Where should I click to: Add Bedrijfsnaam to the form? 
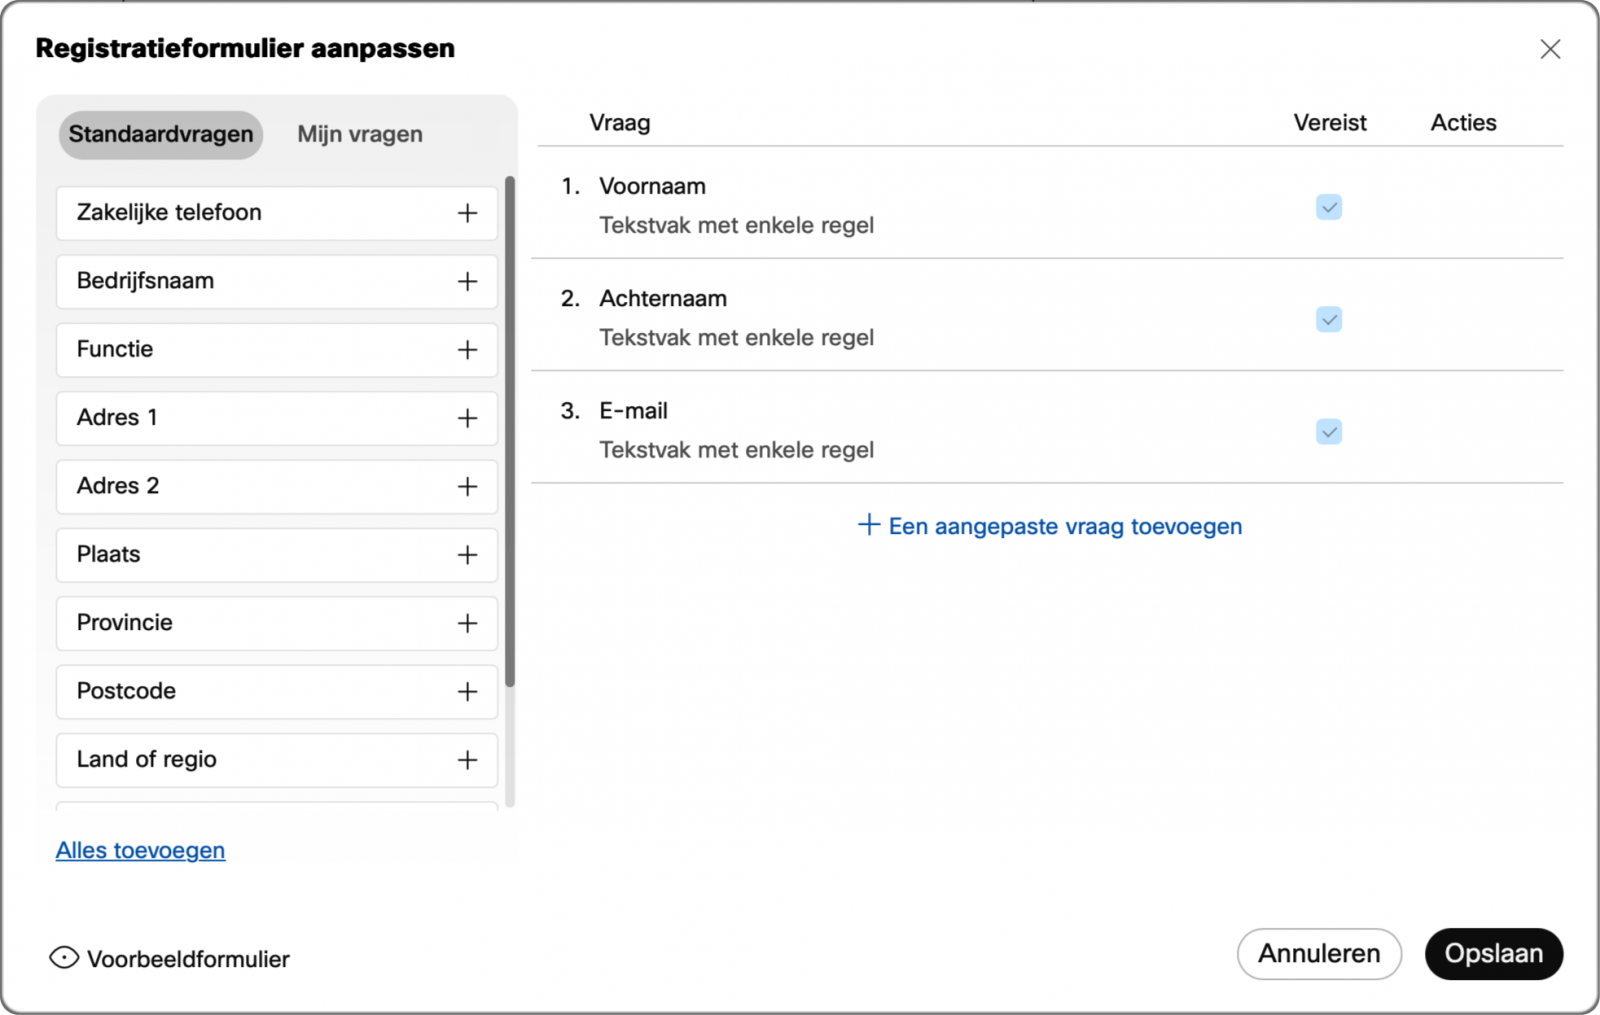pyautogui.click(x=467, y=281)
